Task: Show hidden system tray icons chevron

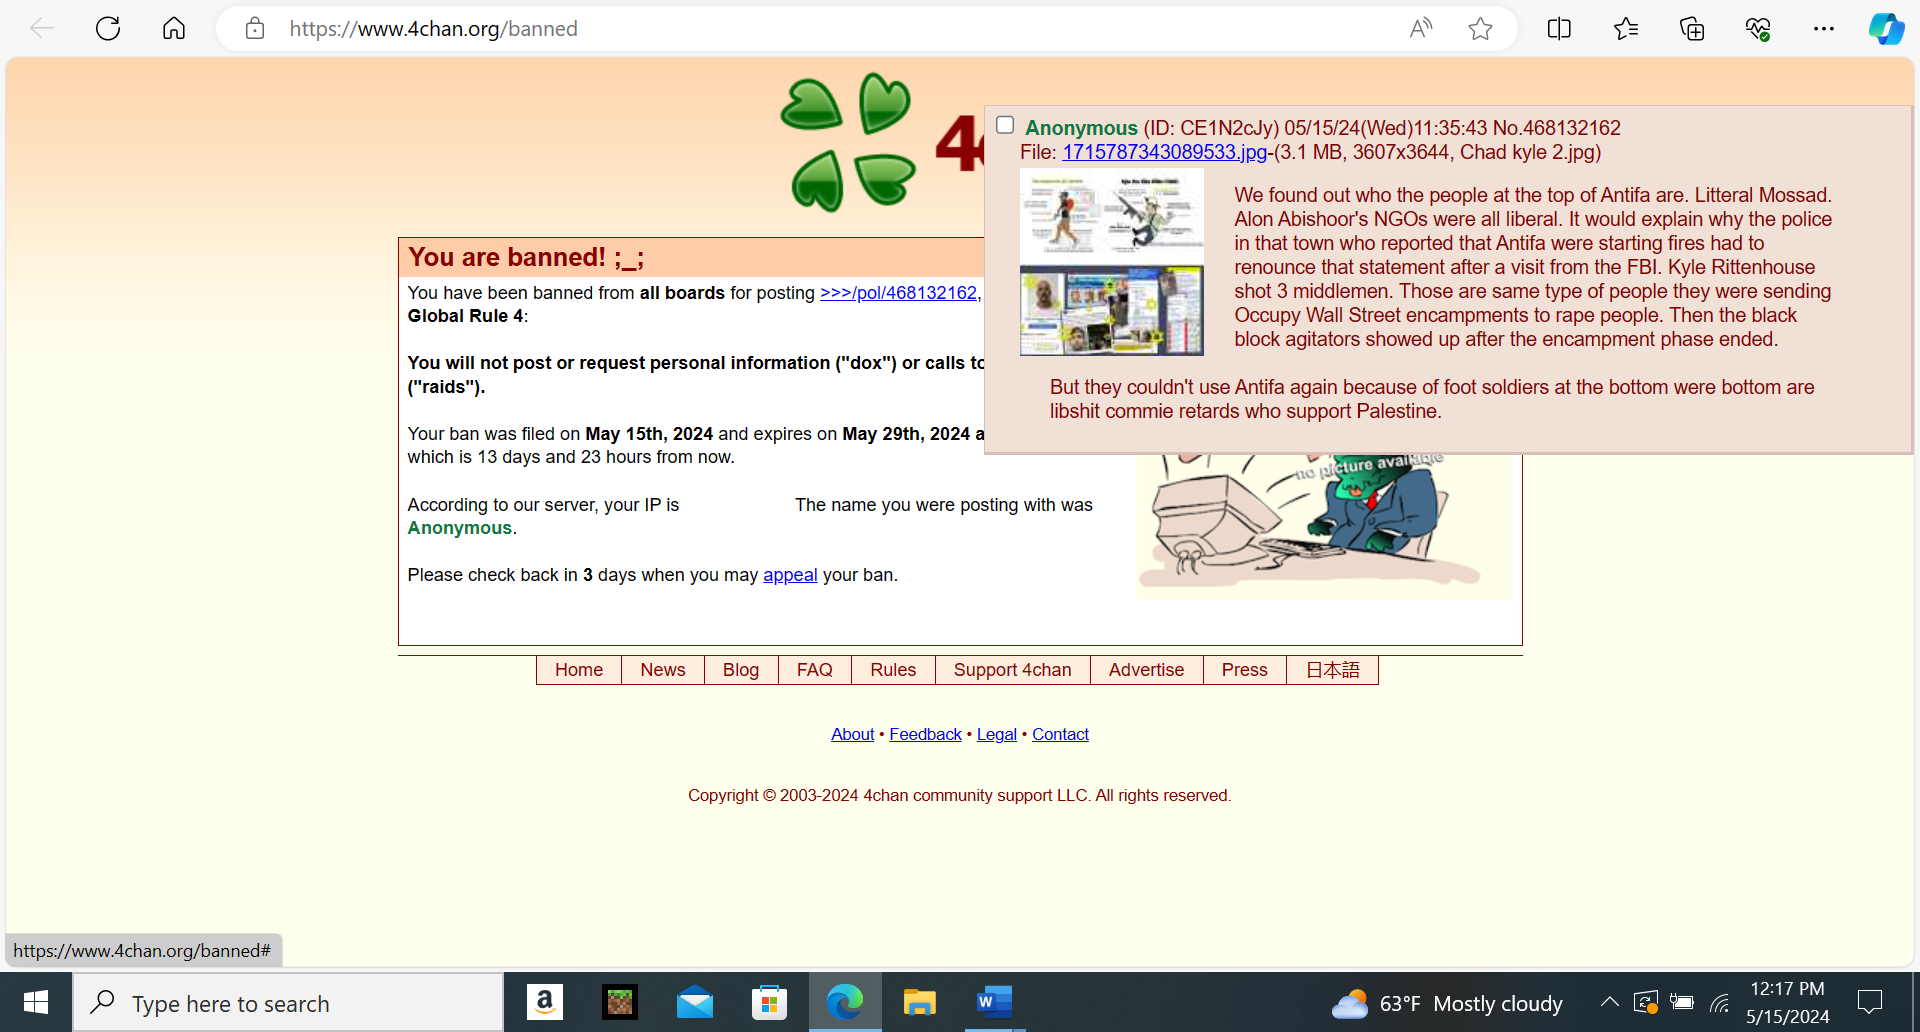Action: point(1609,1001)
